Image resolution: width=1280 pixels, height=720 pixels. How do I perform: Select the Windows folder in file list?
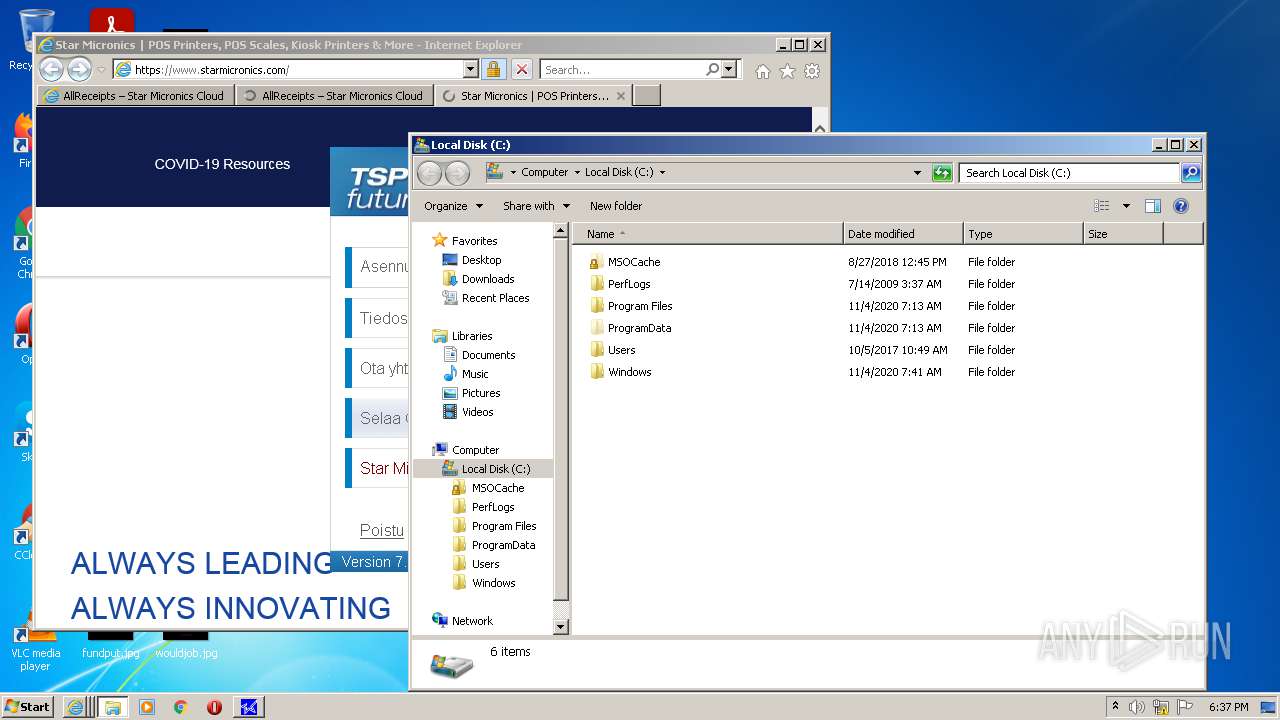(629, 372)
